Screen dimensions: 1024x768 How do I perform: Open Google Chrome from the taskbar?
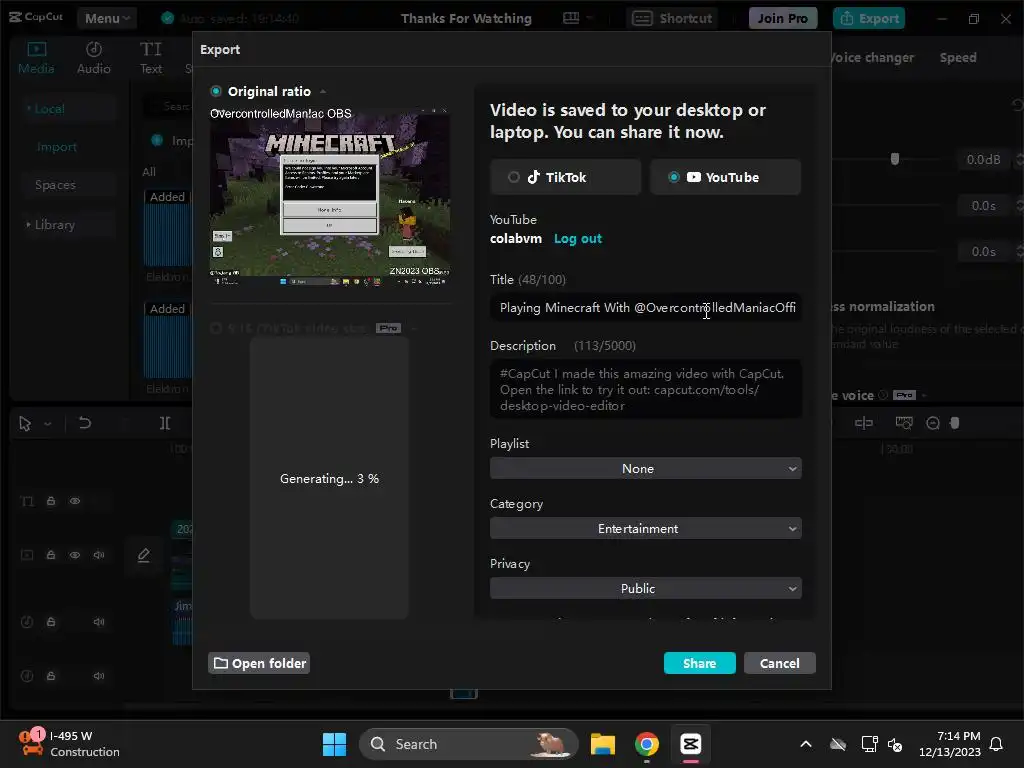pyautogui.click(x=647, y=744)
